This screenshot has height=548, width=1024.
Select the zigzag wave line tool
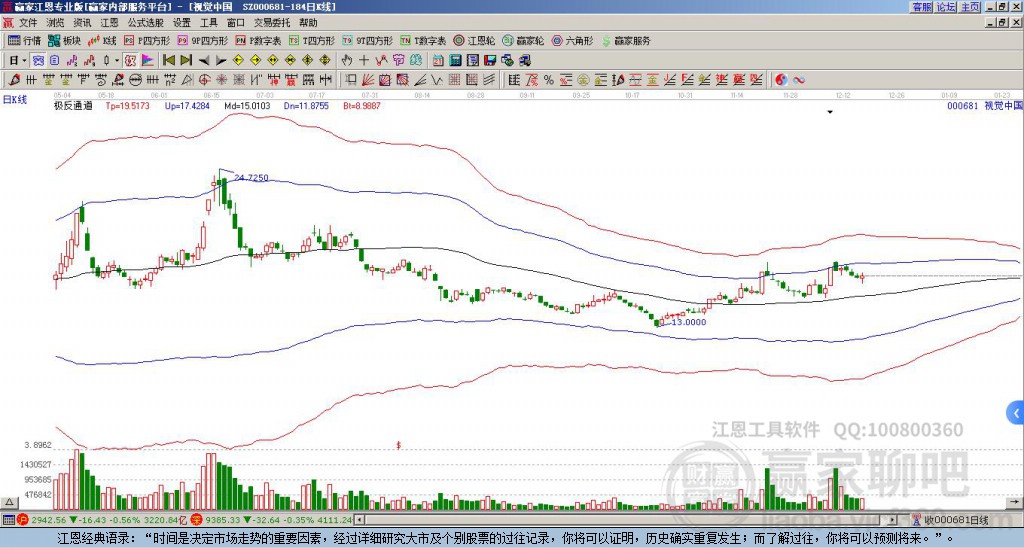click(437, 80)
